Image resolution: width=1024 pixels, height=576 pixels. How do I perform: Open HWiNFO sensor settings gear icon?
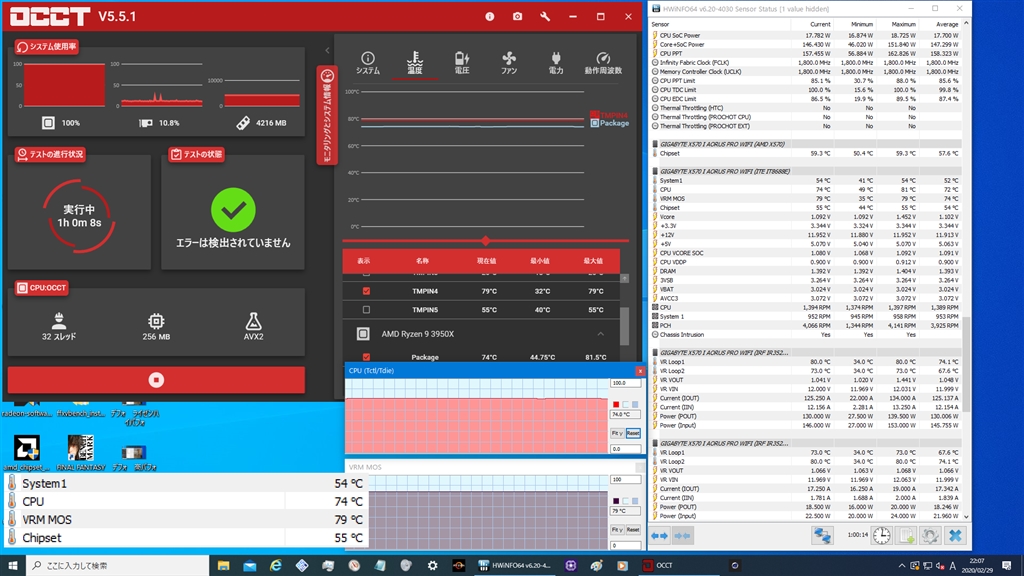929,536
